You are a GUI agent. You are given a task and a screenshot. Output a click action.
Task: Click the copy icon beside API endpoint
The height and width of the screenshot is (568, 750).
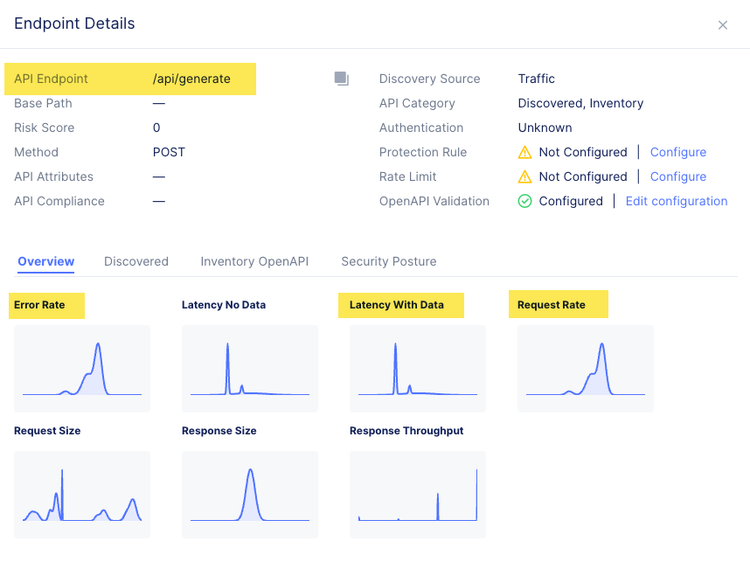click(x=342, y=79)
